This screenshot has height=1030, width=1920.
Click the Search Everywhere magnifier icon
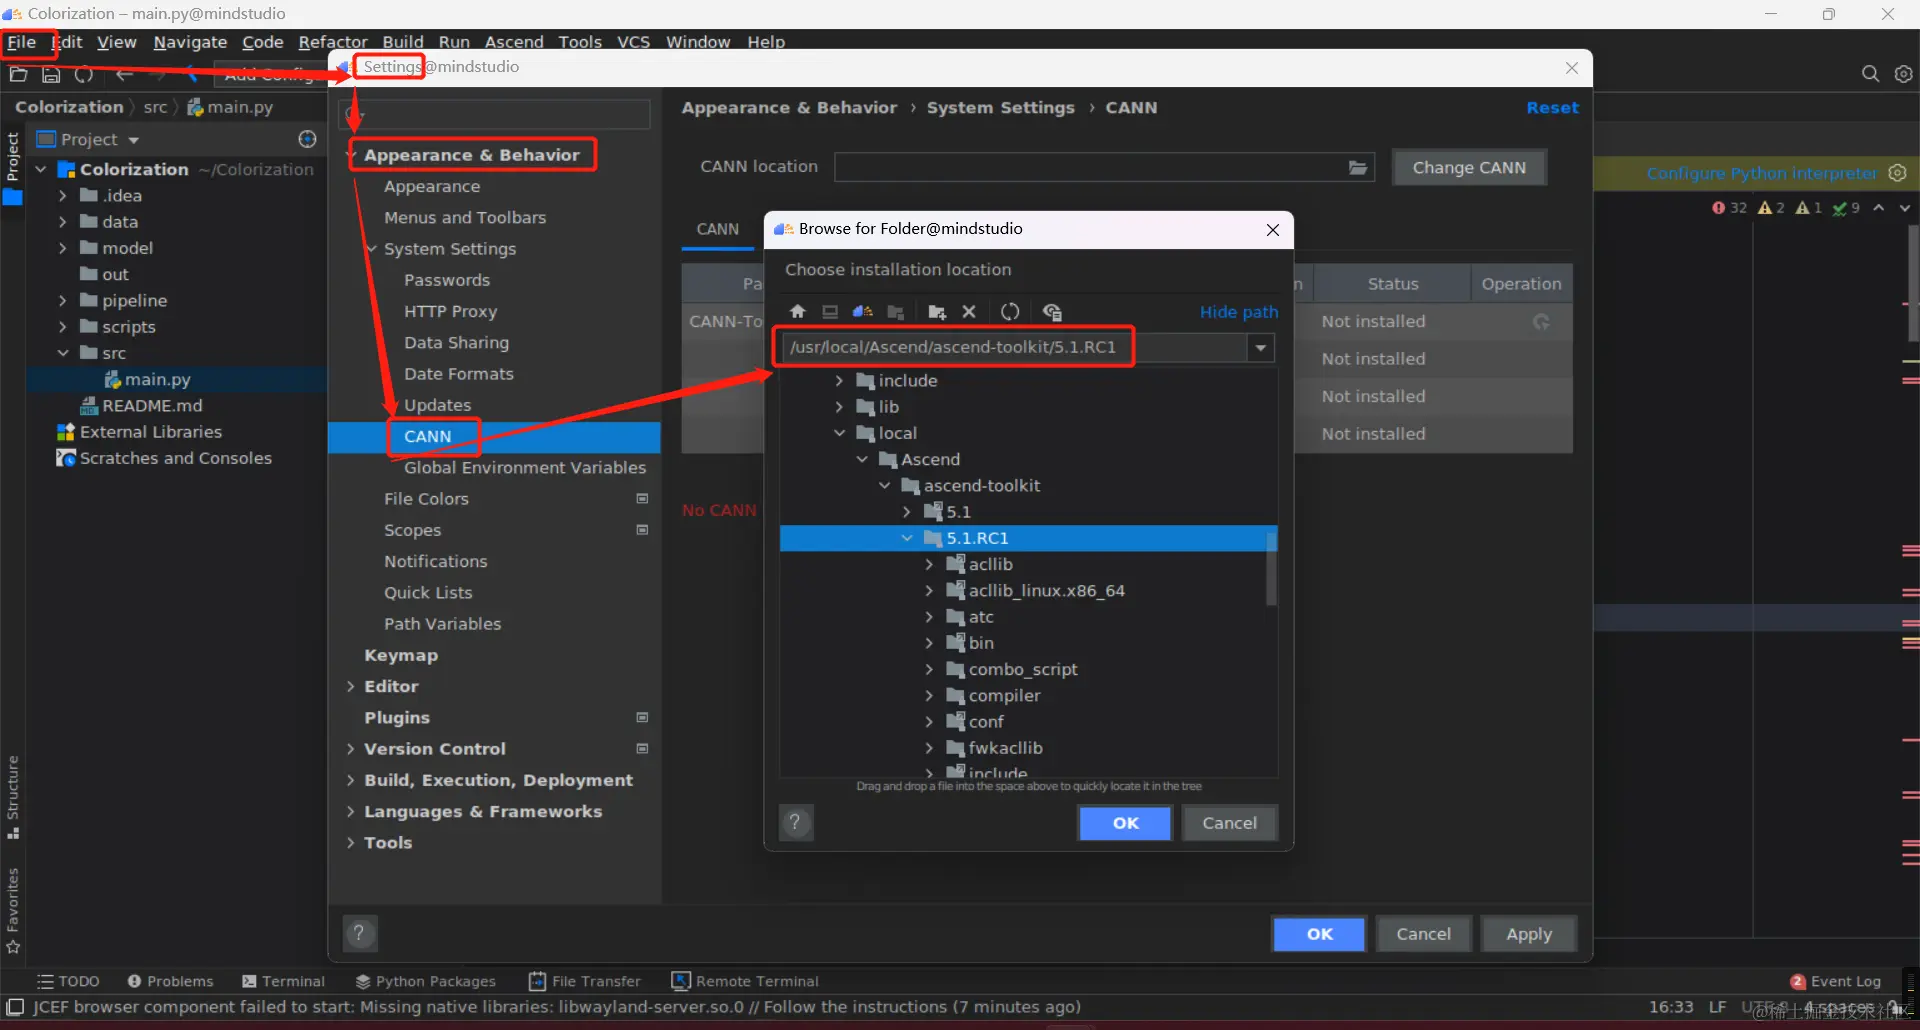(x=1870, y=74)
